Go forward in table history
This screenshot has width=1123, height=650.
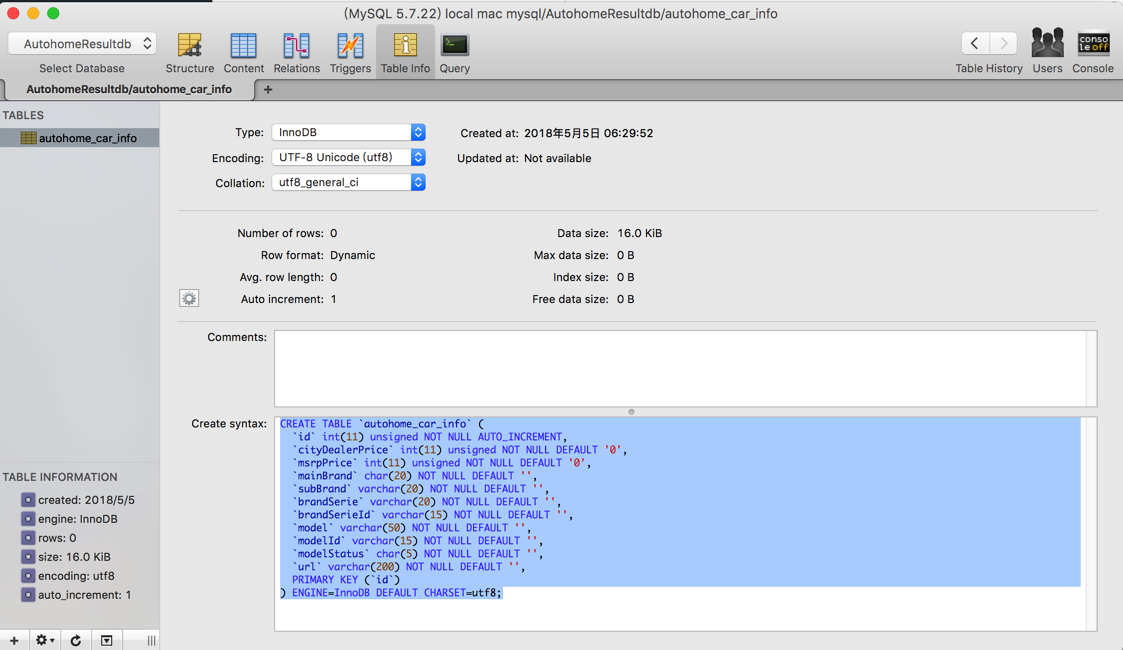point(1003,44)
